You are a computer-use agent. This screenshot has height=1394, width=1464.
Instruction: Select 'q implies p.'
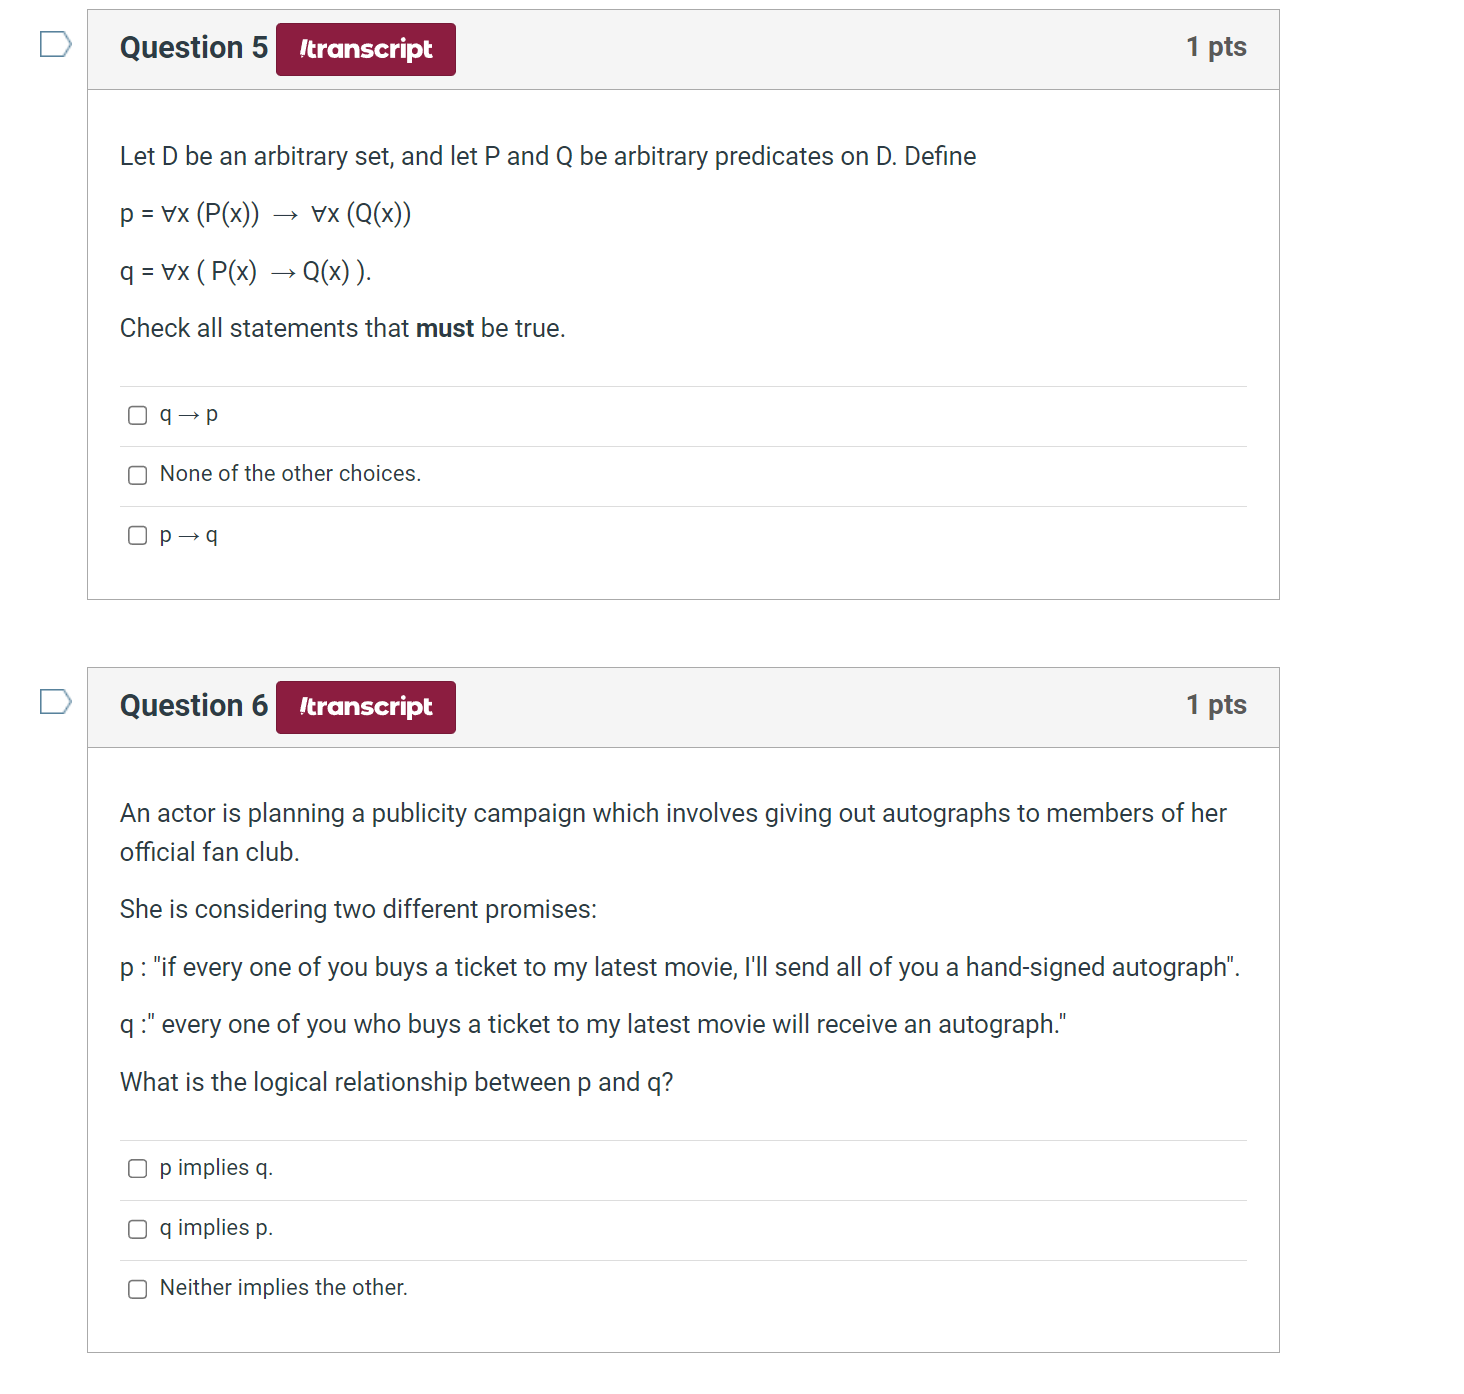[137, 1229]
